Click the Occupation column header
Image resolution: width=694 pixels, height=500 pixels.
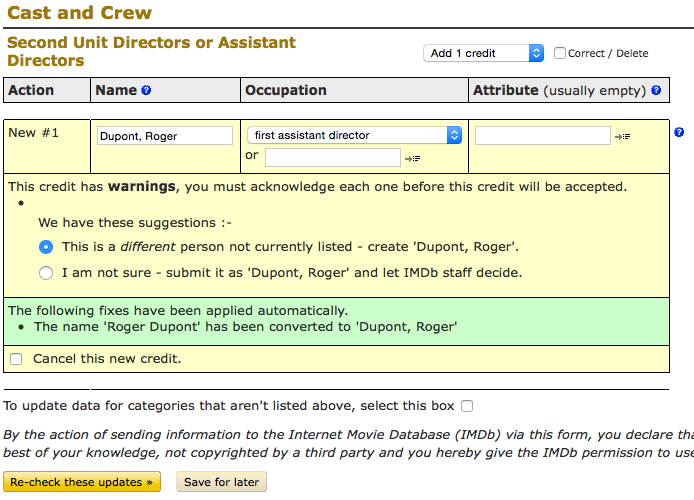pos(288,90)
